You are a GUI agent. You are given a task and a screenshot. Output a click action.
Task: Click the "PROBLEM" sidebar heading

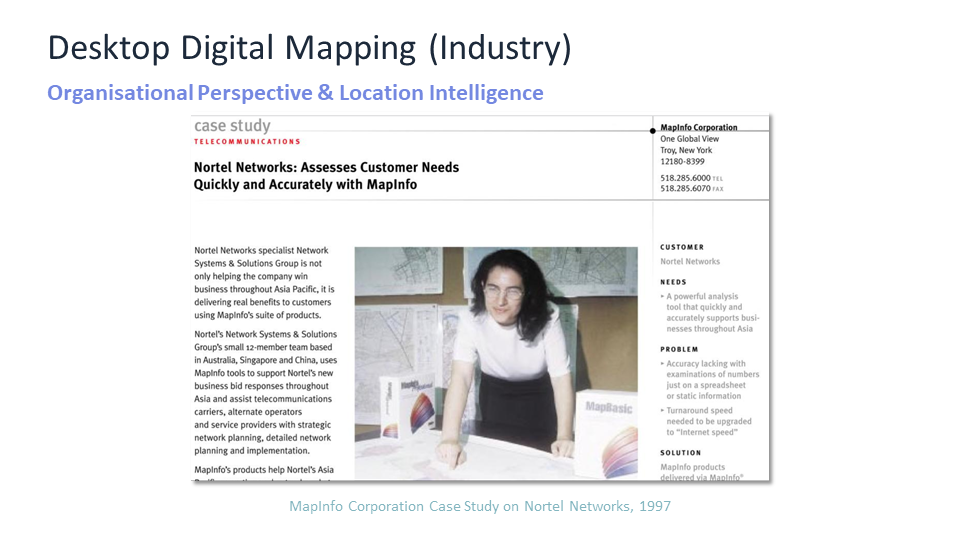tap(679, 350)
